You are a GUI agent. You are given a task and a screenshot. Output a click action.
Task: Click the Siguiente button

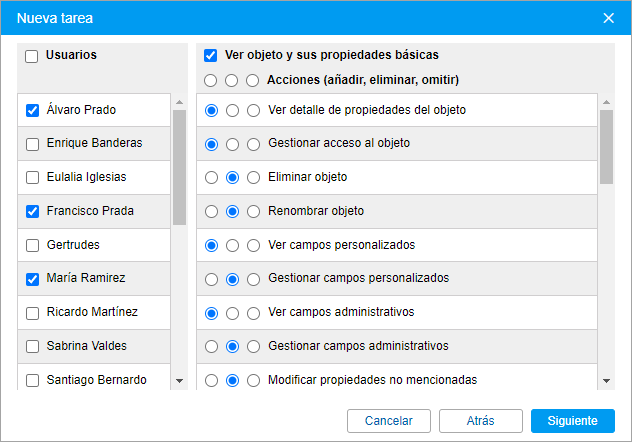(573, 421)
